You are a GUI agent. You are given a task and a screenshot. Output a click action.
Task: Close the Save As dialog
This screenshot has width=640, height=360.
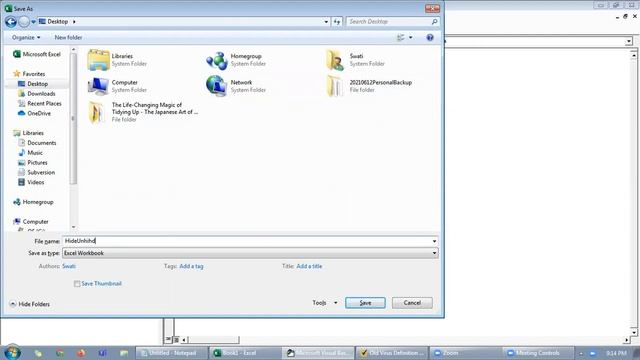pos(432,8)
